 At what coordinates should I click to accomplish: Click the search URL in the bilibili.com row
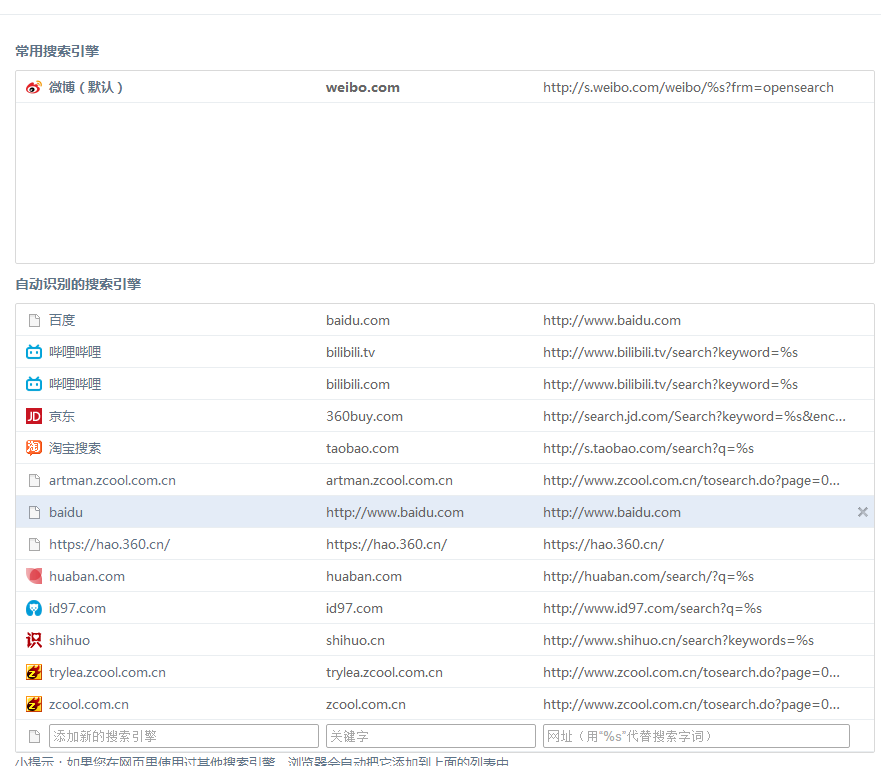tap(670, 384)
